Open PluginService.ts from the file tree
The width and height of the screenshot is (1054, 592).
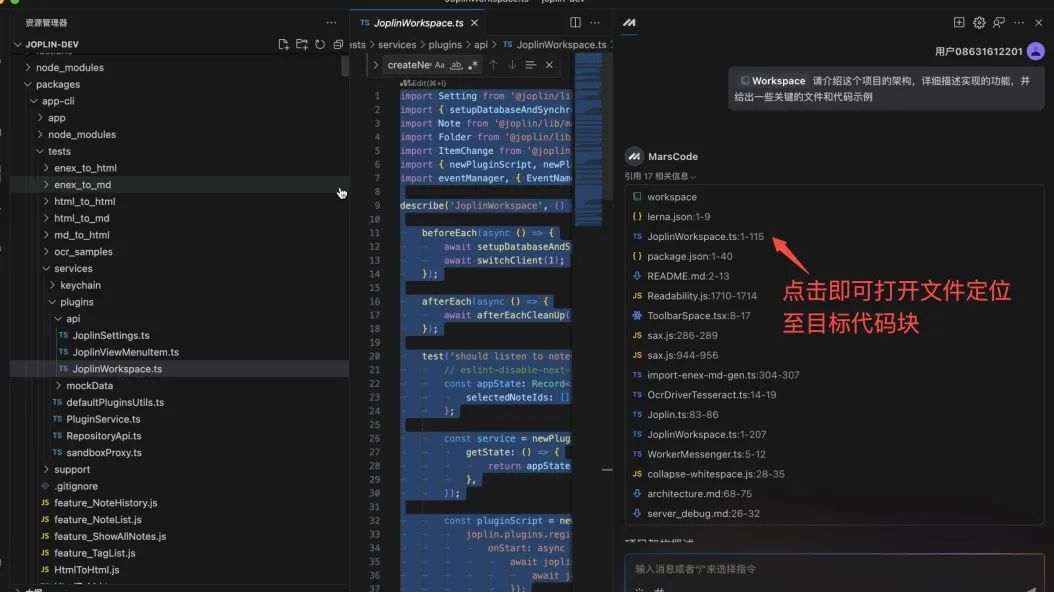103,419
